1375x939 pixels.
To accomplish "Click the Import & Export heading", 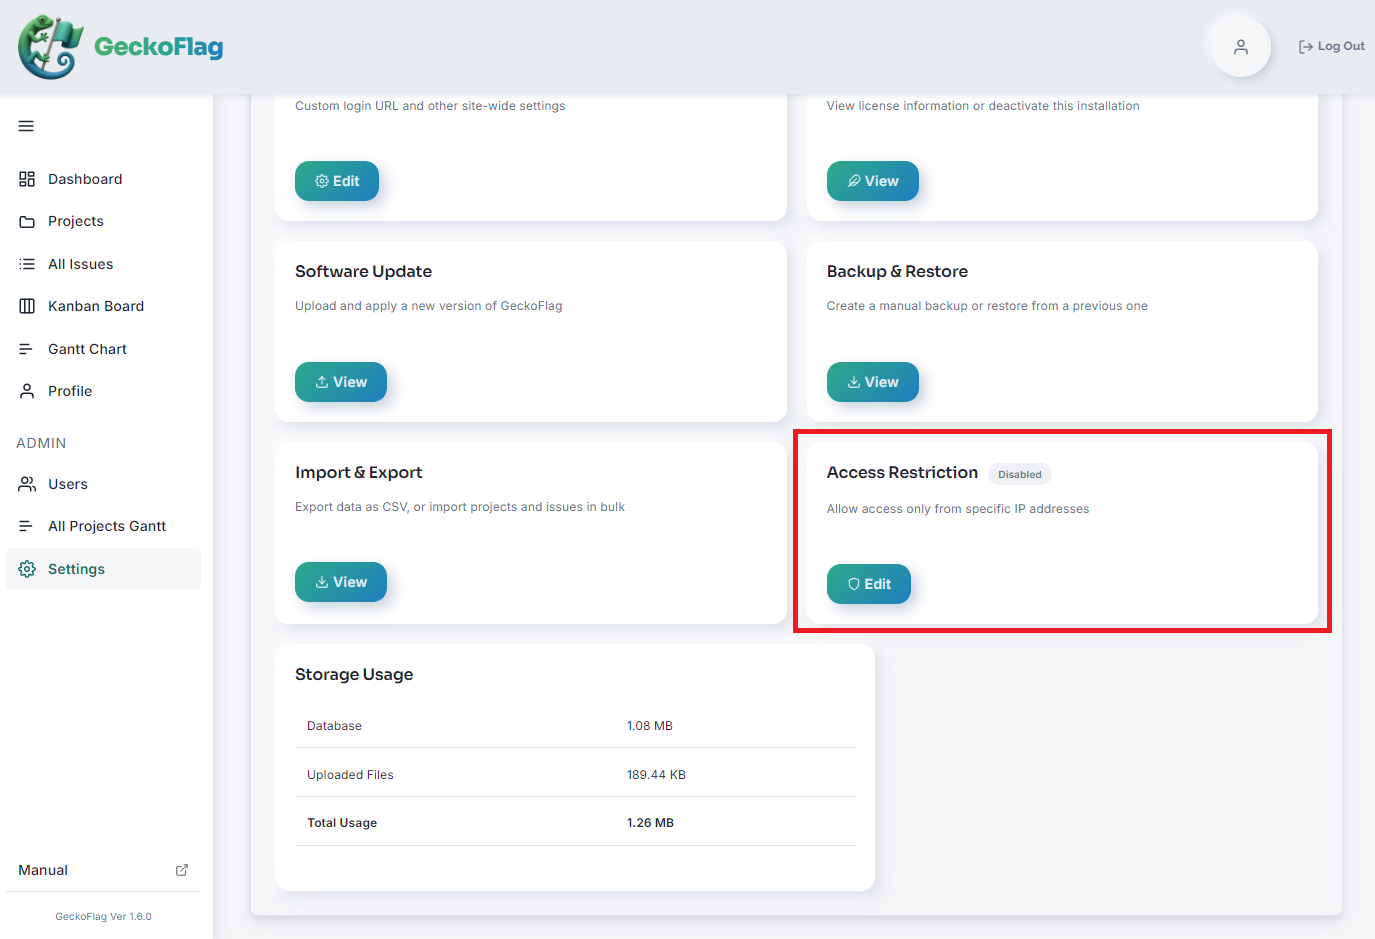I will tap(358, 472).
